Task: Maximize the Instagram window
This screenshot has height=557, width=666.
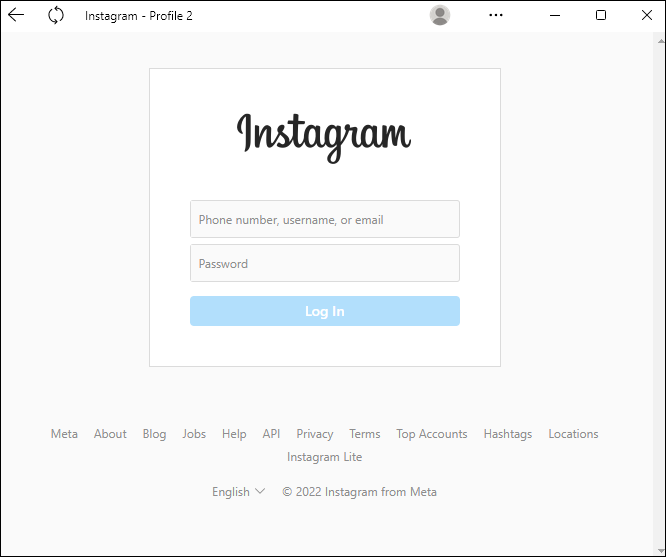Action: pos(601,15)
